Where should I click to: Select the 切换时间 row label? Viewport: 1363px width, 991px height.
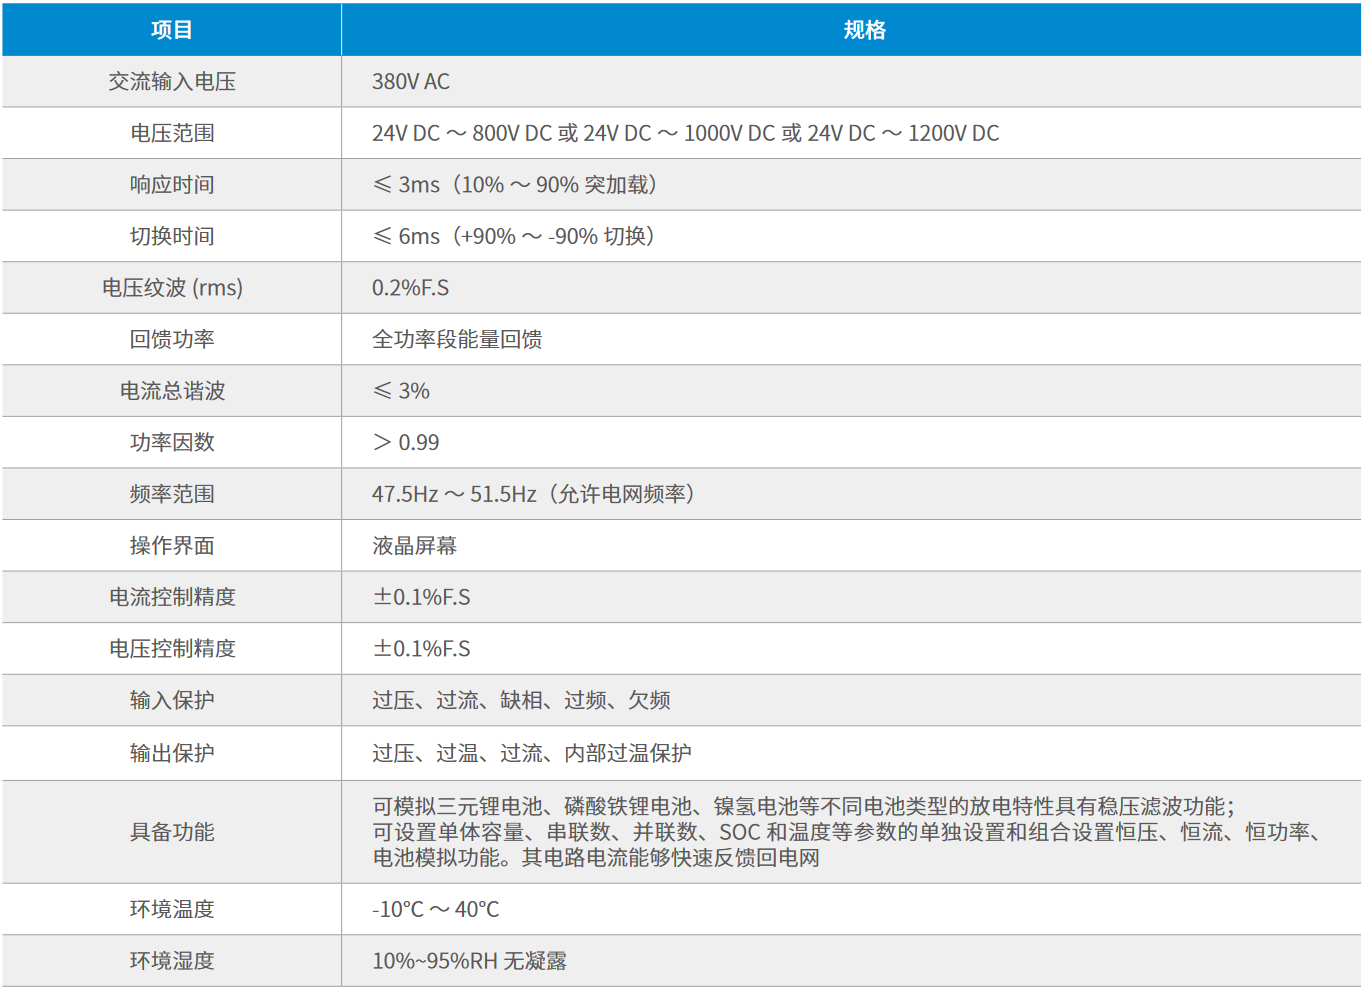tap(171, 236)
